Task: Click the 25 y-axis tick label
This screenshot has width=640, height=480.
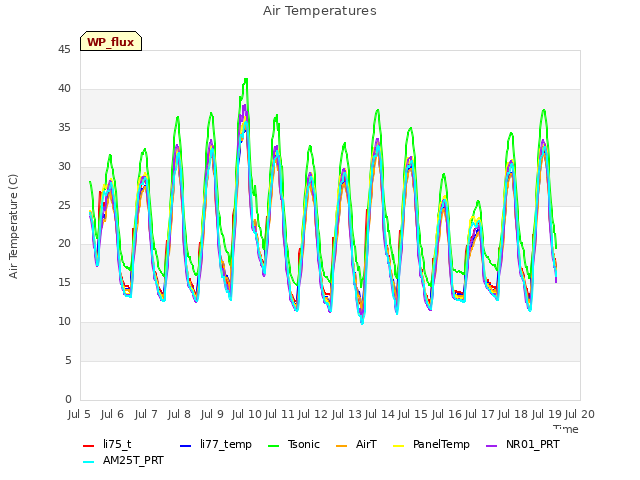Action: click(64, 205)
